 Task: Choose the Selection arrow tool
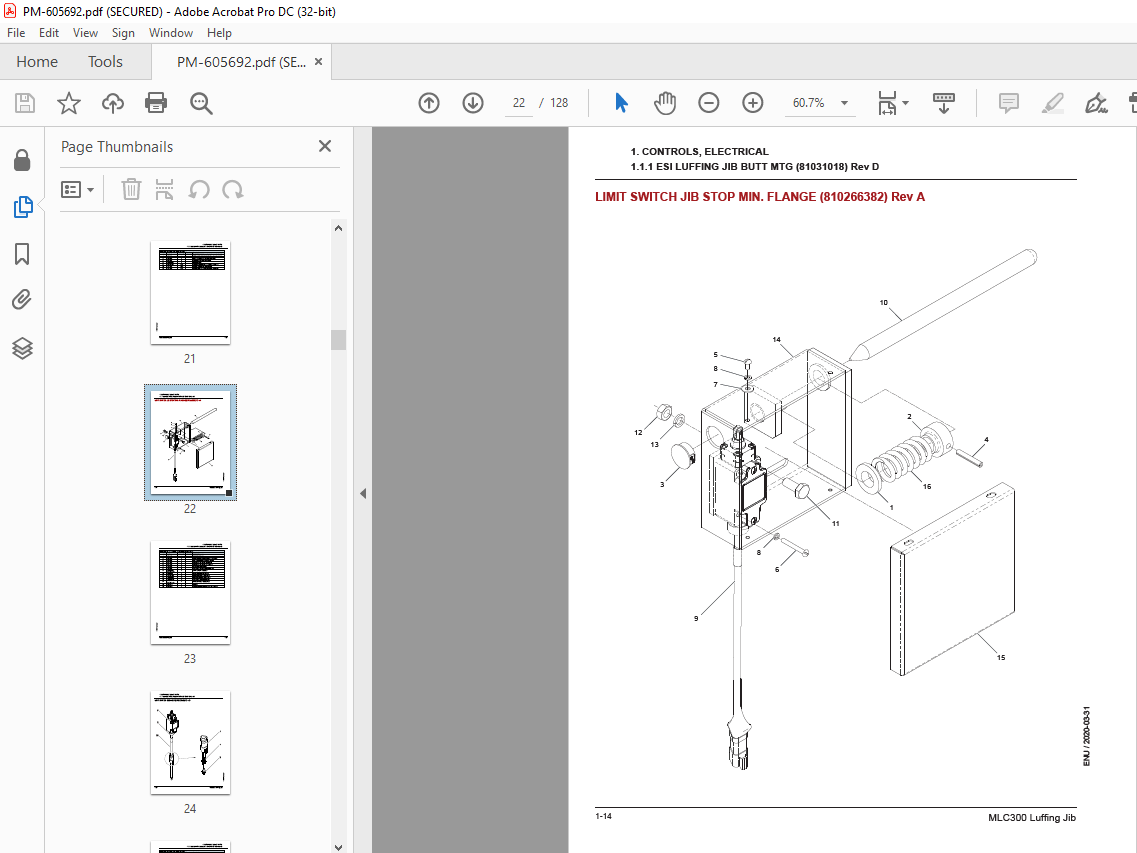[621, 103]
